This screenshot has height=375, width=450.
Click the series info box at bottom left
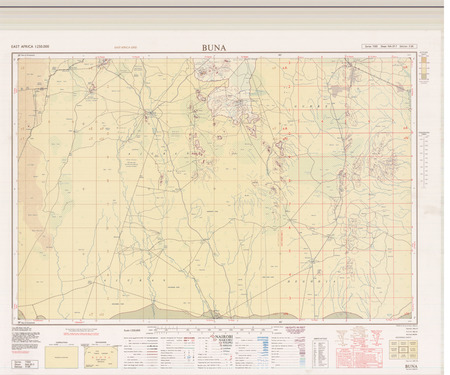click(25, 364)
